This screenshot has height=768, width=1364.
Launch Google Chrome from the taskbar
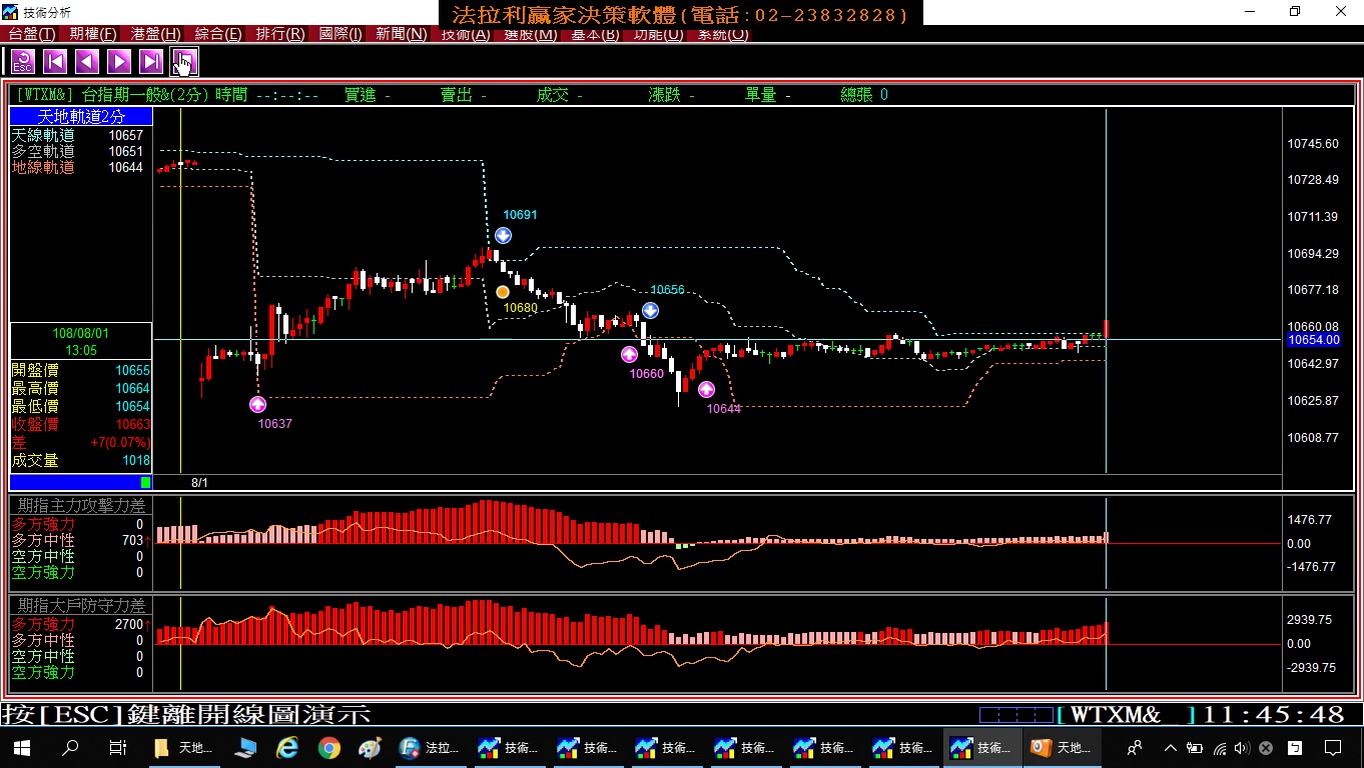pyautogui.click(x=329, y=747)
